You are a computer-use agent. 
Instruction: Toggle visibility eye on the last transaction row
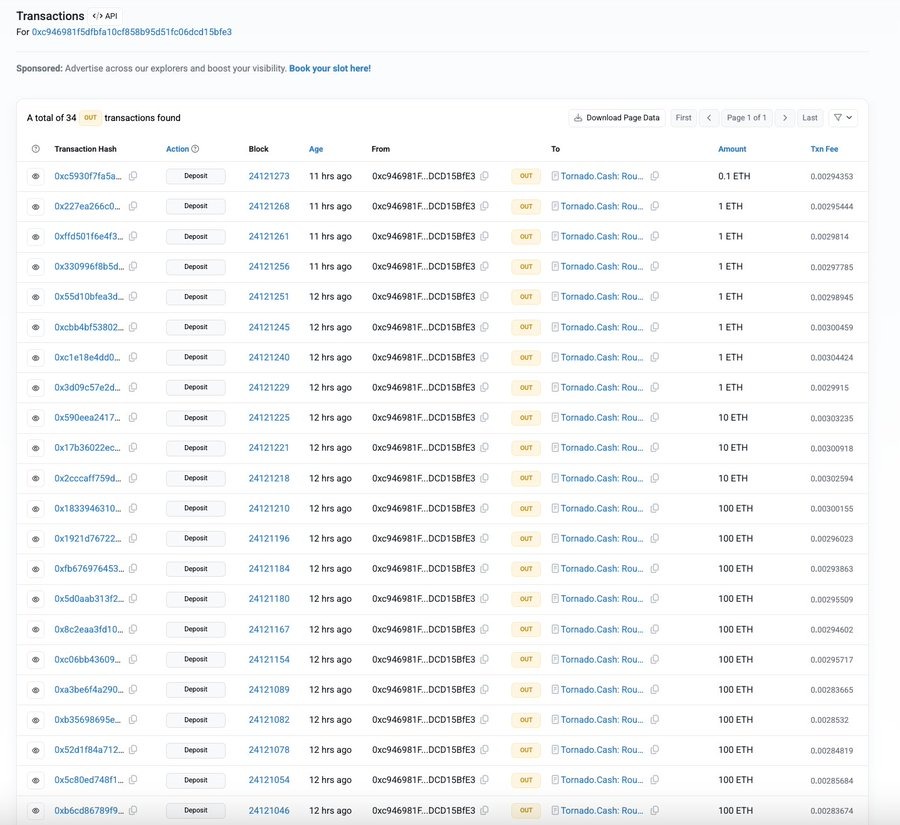pyautogui.click(x=35, y=810)
